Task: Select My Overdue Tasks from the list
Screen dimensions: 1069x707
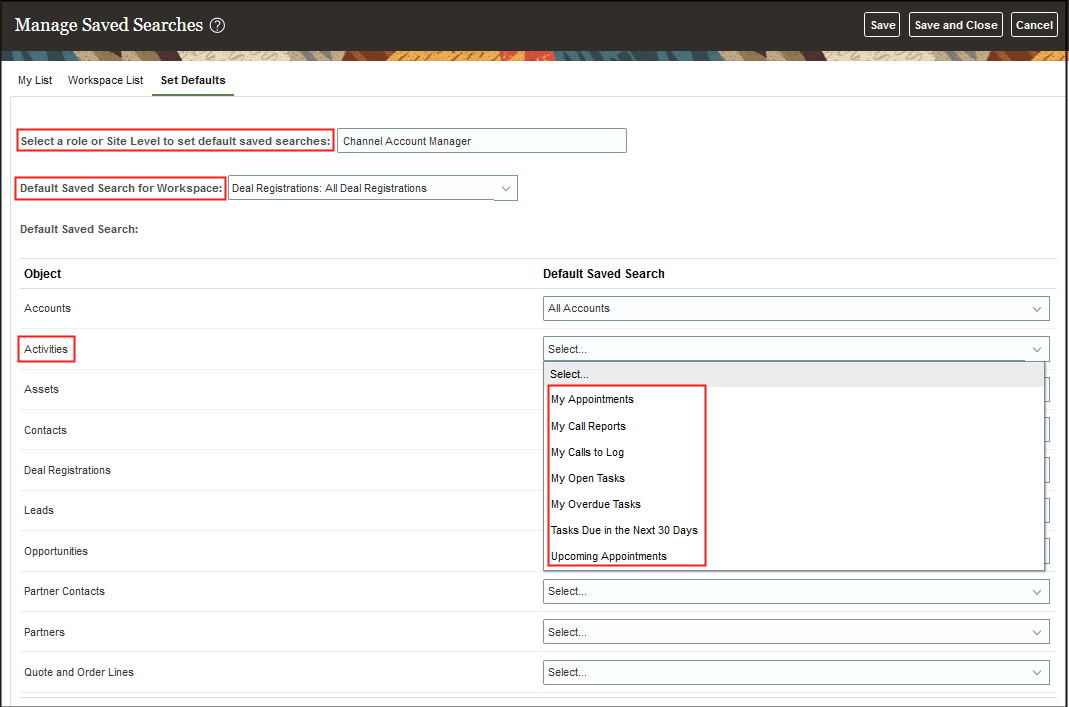Action: point(596,504)
